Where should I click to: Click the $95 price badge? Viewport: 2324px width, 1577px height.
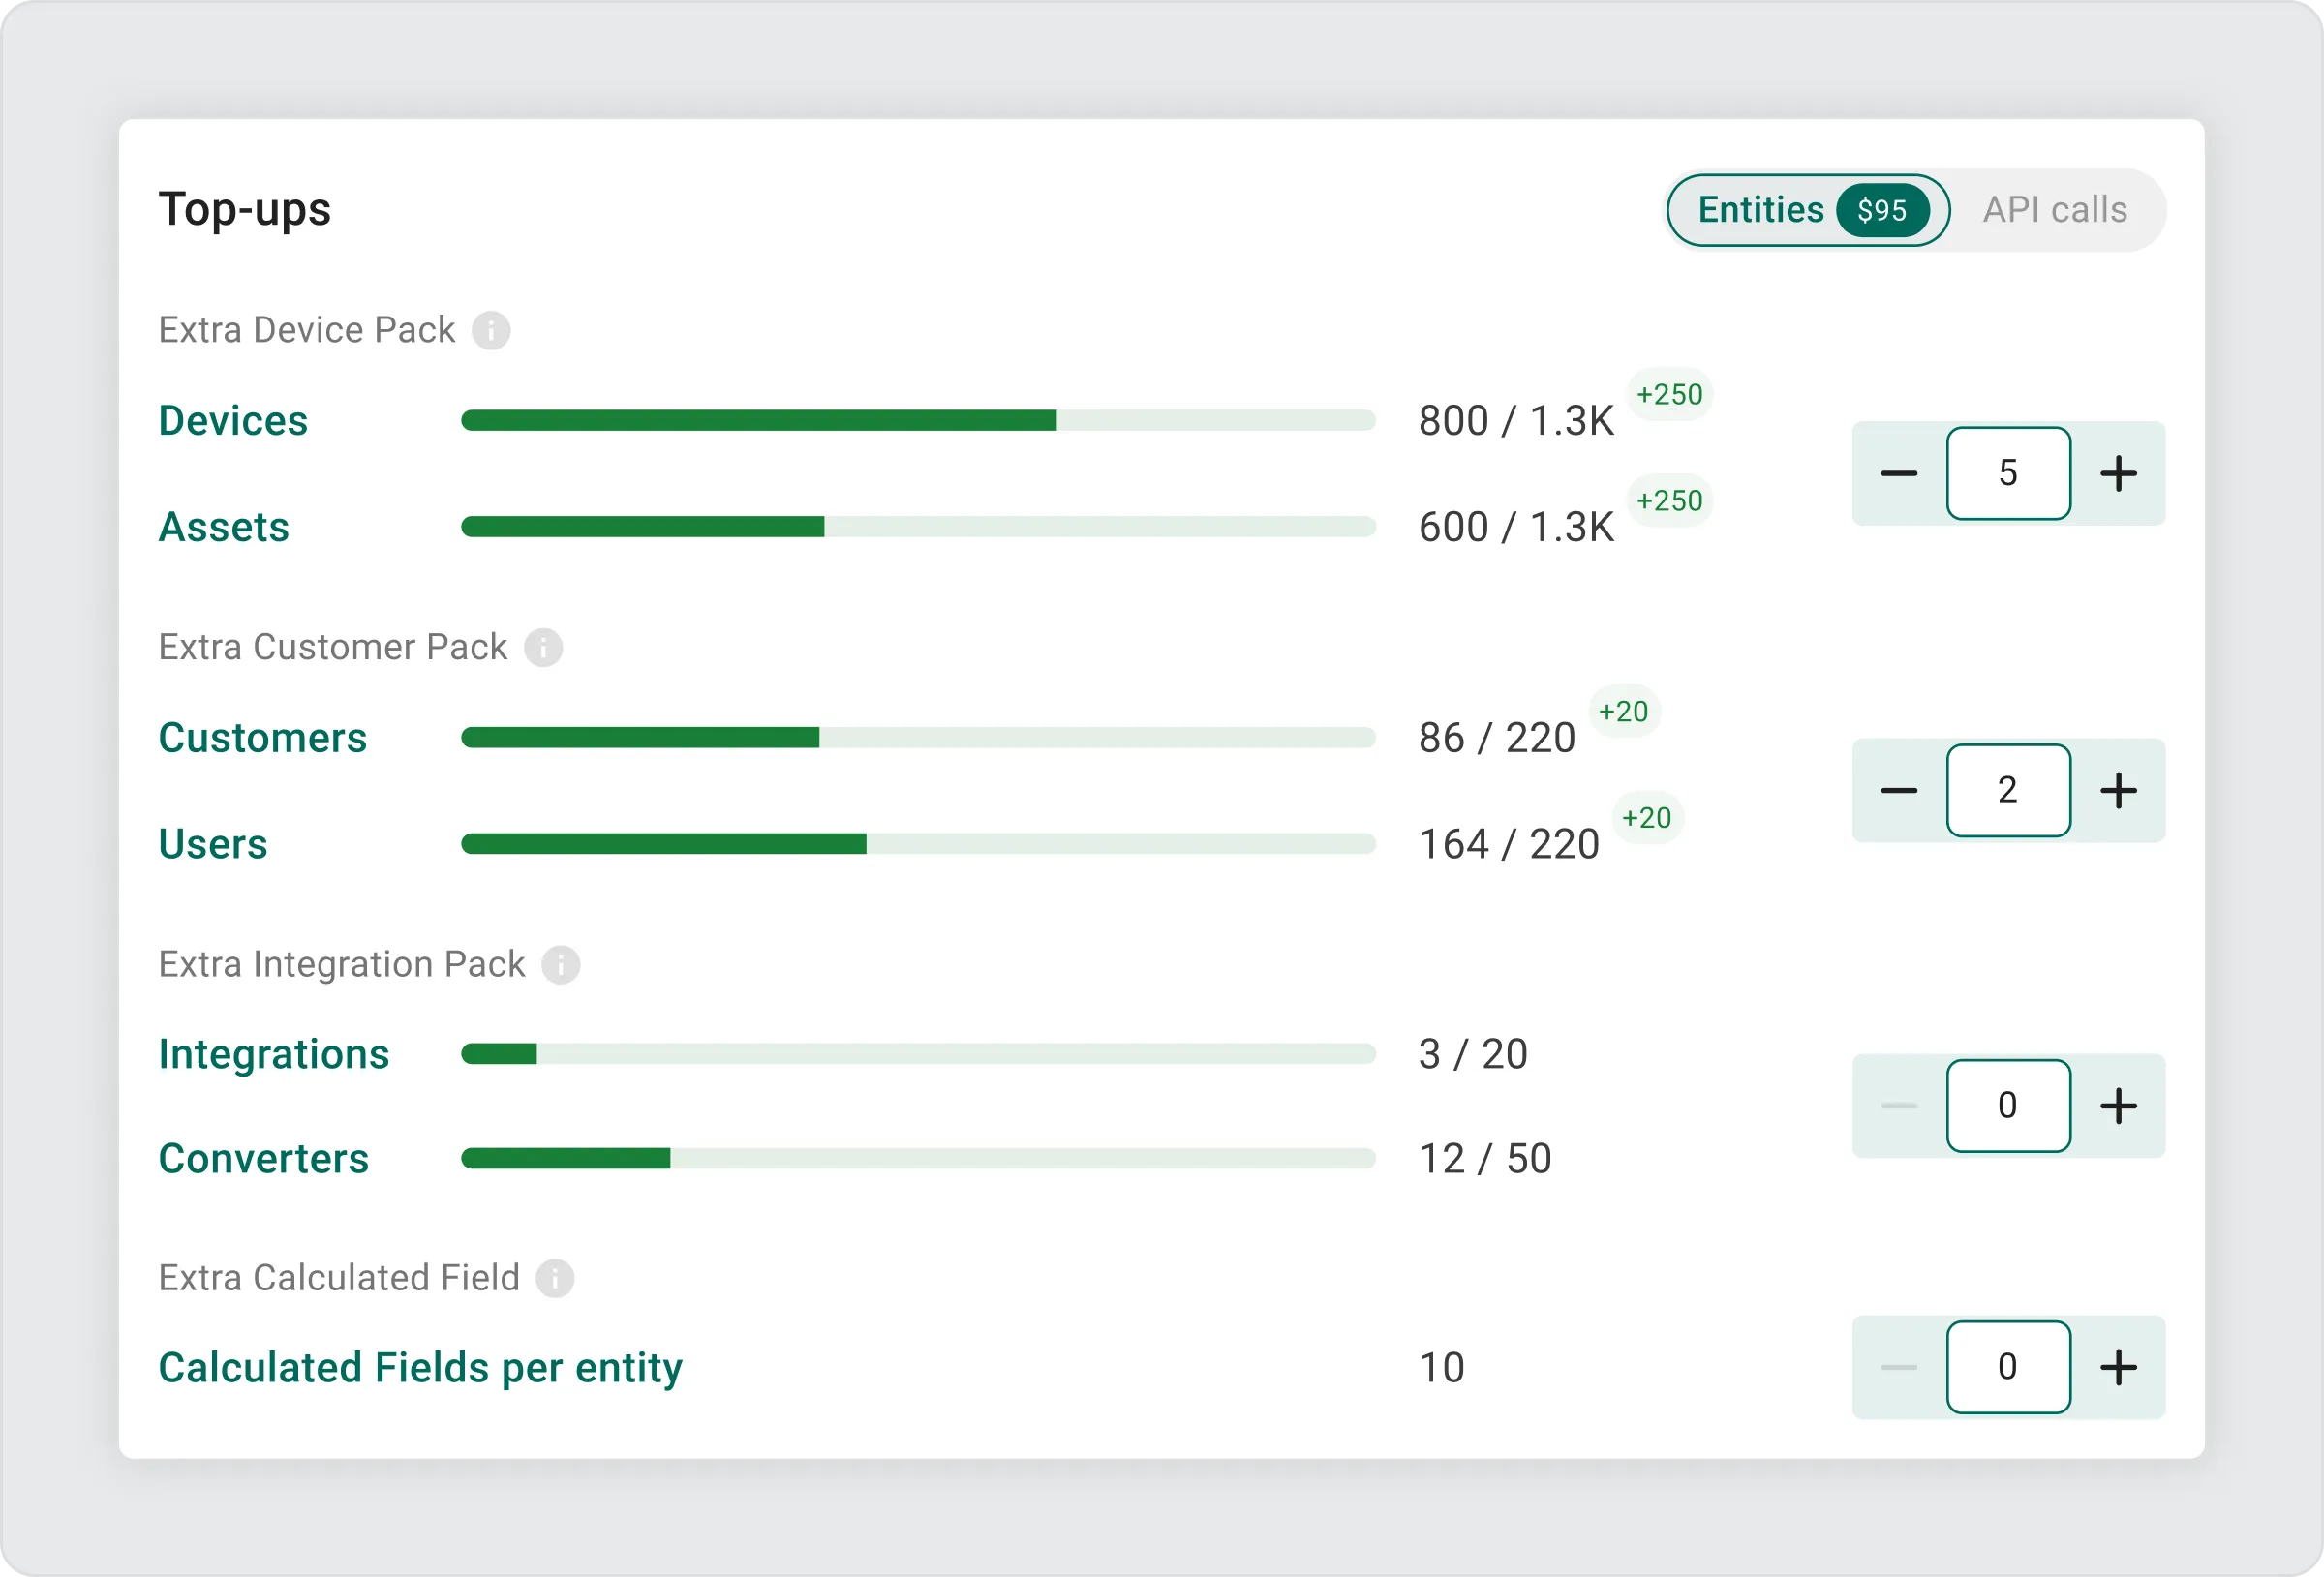[1882, 210]
